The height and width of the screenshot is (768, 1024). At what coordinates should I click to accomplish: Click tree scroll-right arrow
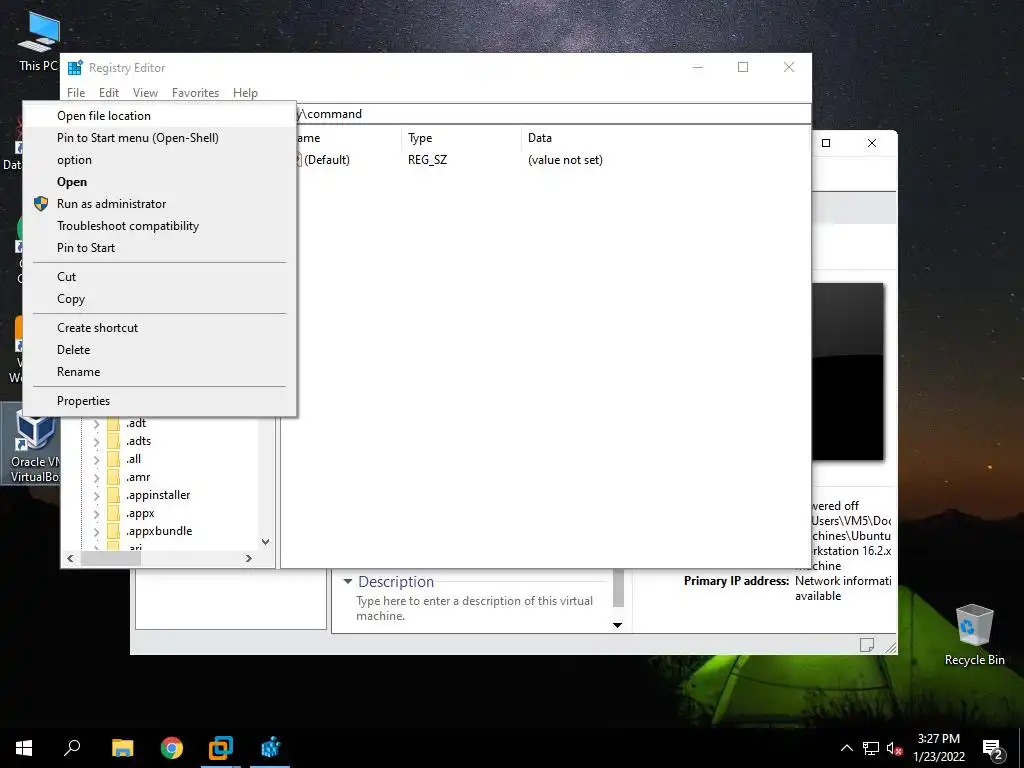[x=249, y=558]
